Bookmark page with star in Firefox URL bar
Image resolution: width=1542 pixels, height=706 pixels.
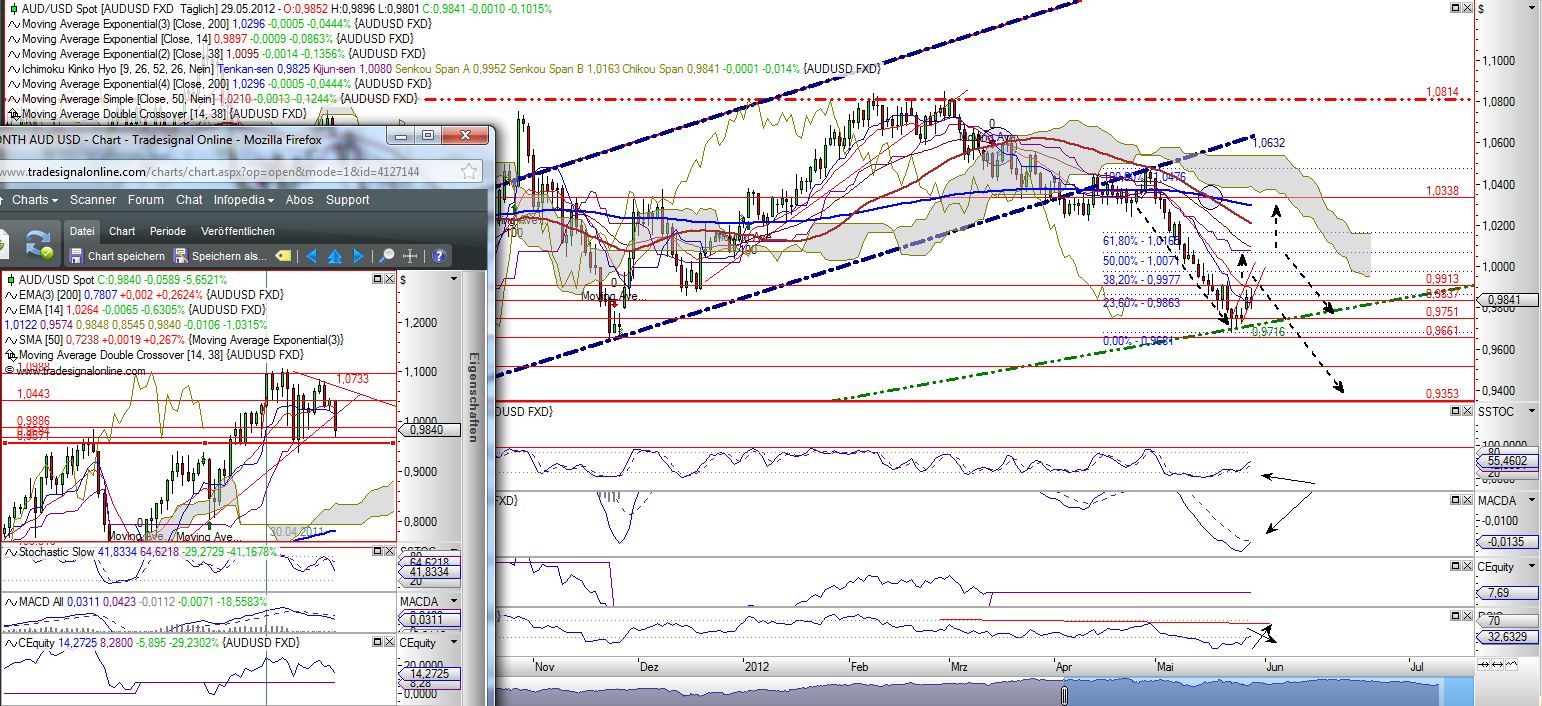[x=469, y=171]
